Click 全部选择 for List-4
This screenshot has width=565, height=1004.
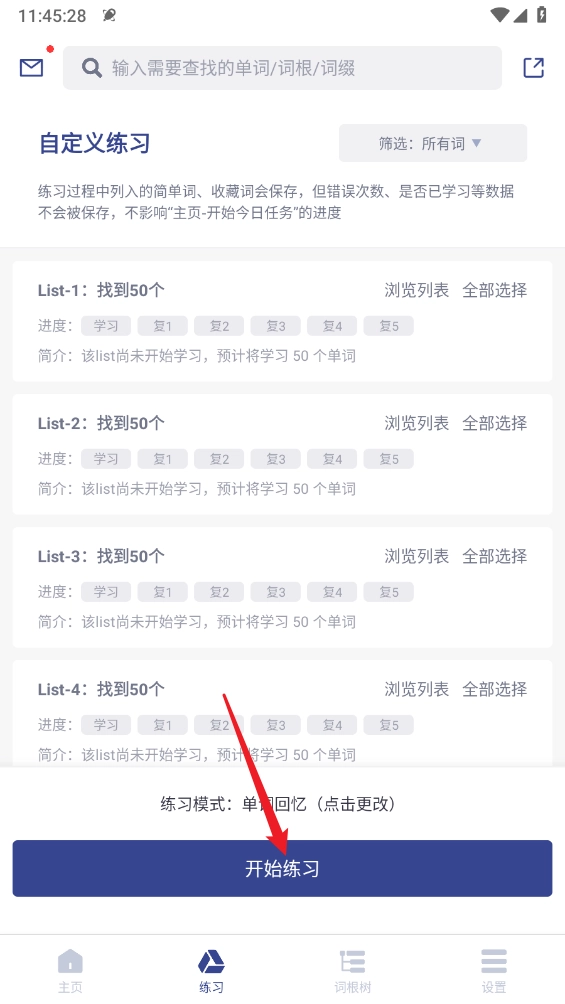(x=495, y=690)
